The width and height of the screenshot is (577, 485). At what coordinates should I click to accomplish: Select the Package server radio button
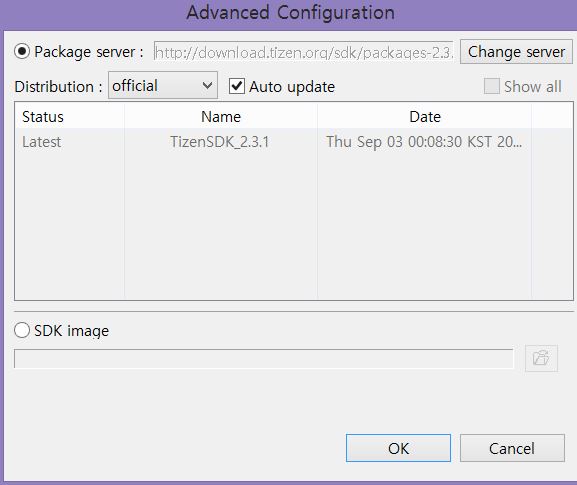[x=22, y=51]
